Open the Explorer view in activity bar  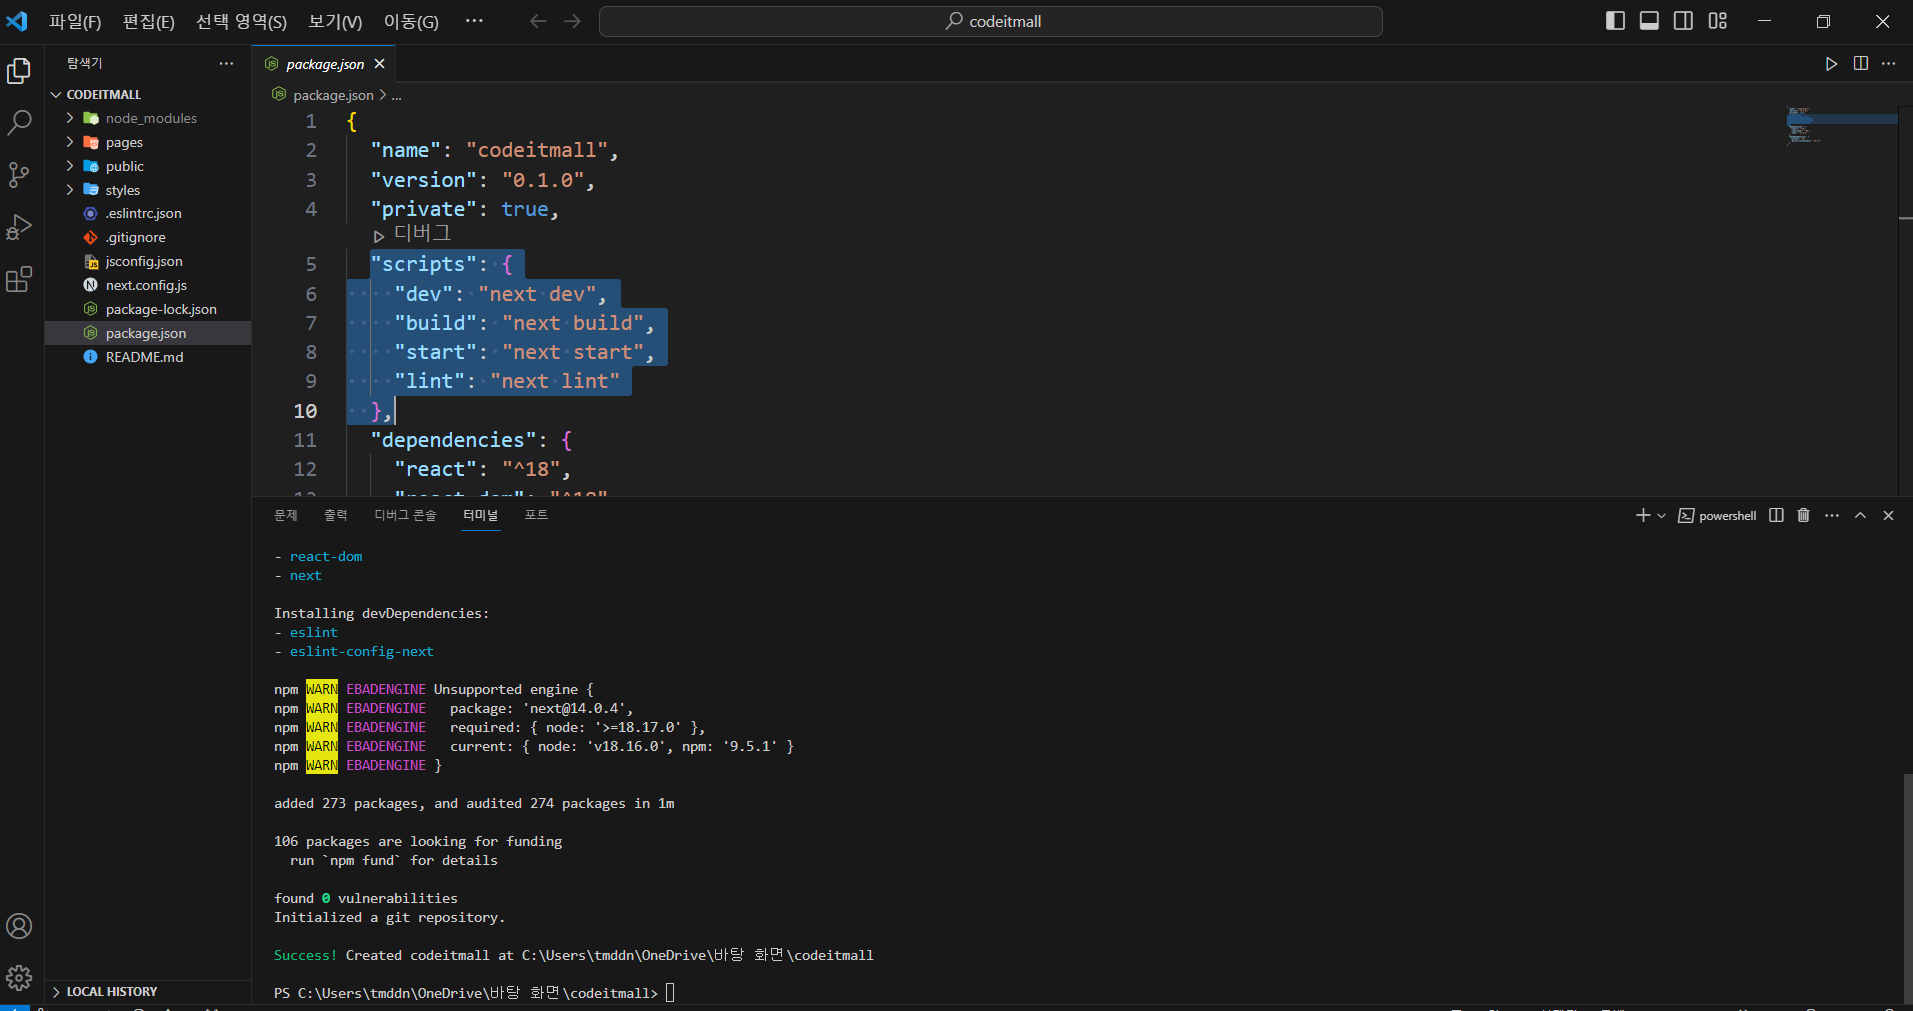point(19,71)
